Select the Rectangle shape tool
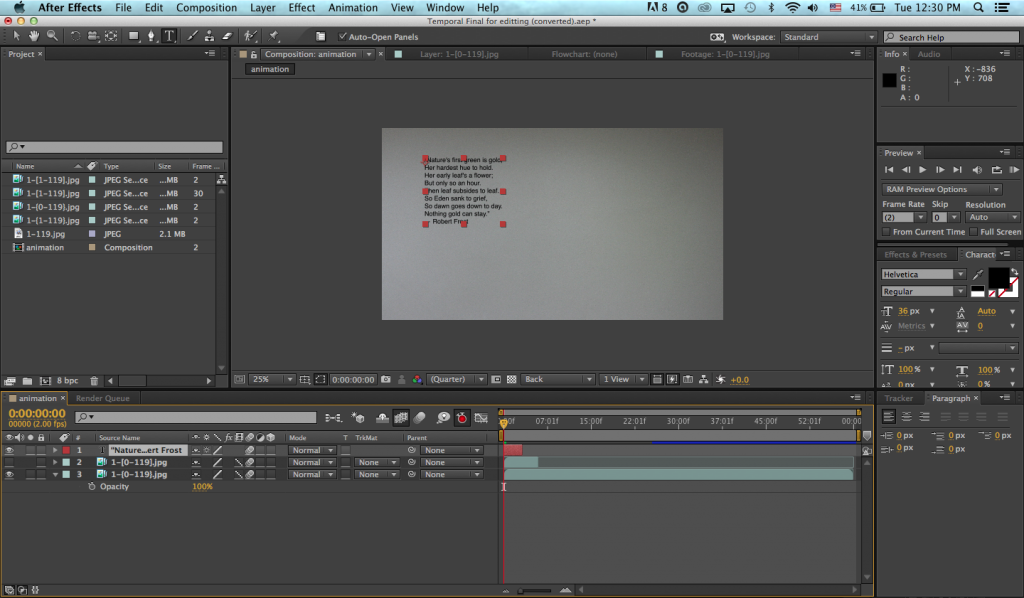The image size is (1024, 598). (x=133, y=36)
